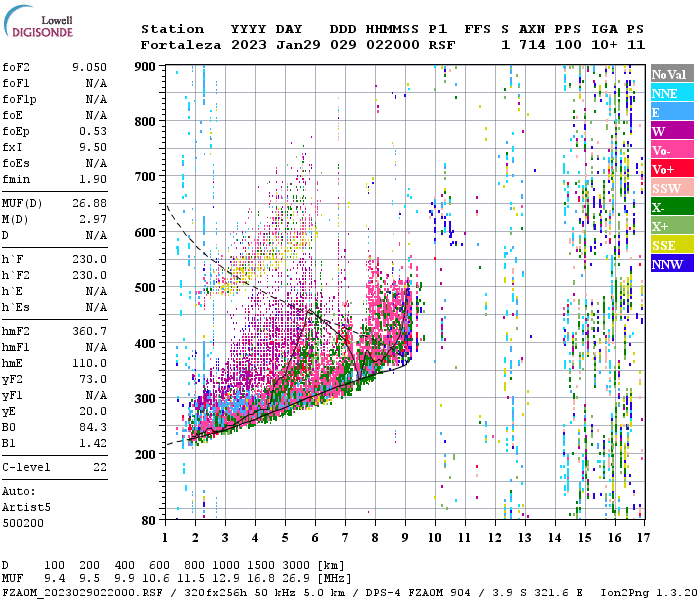The width and height of the screenshot is (700, 600).
Task: Click the B0 value 84.3
Action: click(x=93, y=428)
